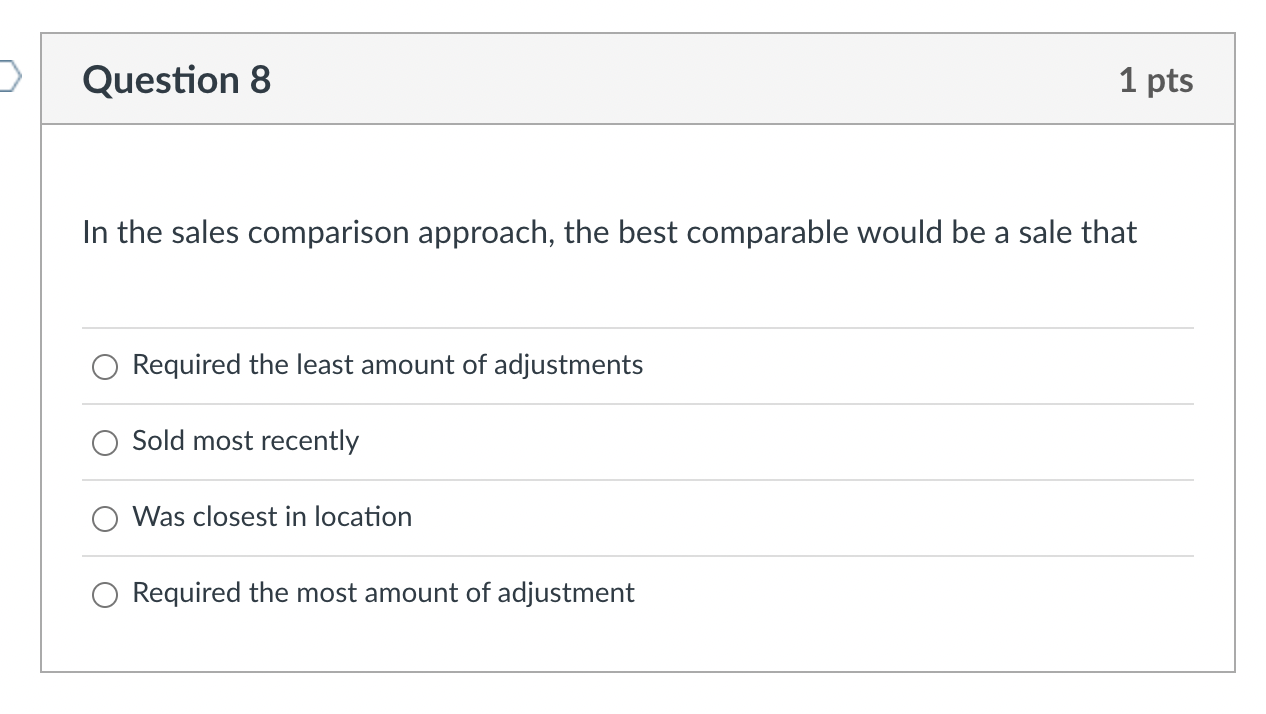Screen dimensions: 1266x714
Task: Click the Question 8 header title
Action: (176, 79)
